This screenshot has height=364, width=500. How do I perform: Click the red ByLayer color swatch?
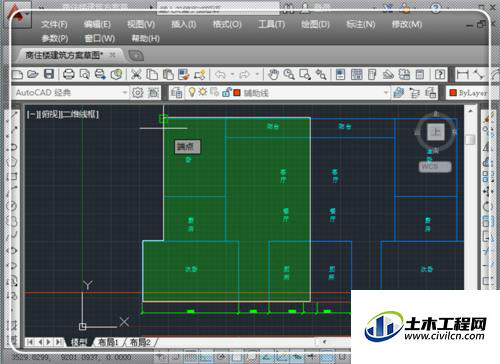click(453, 93)
